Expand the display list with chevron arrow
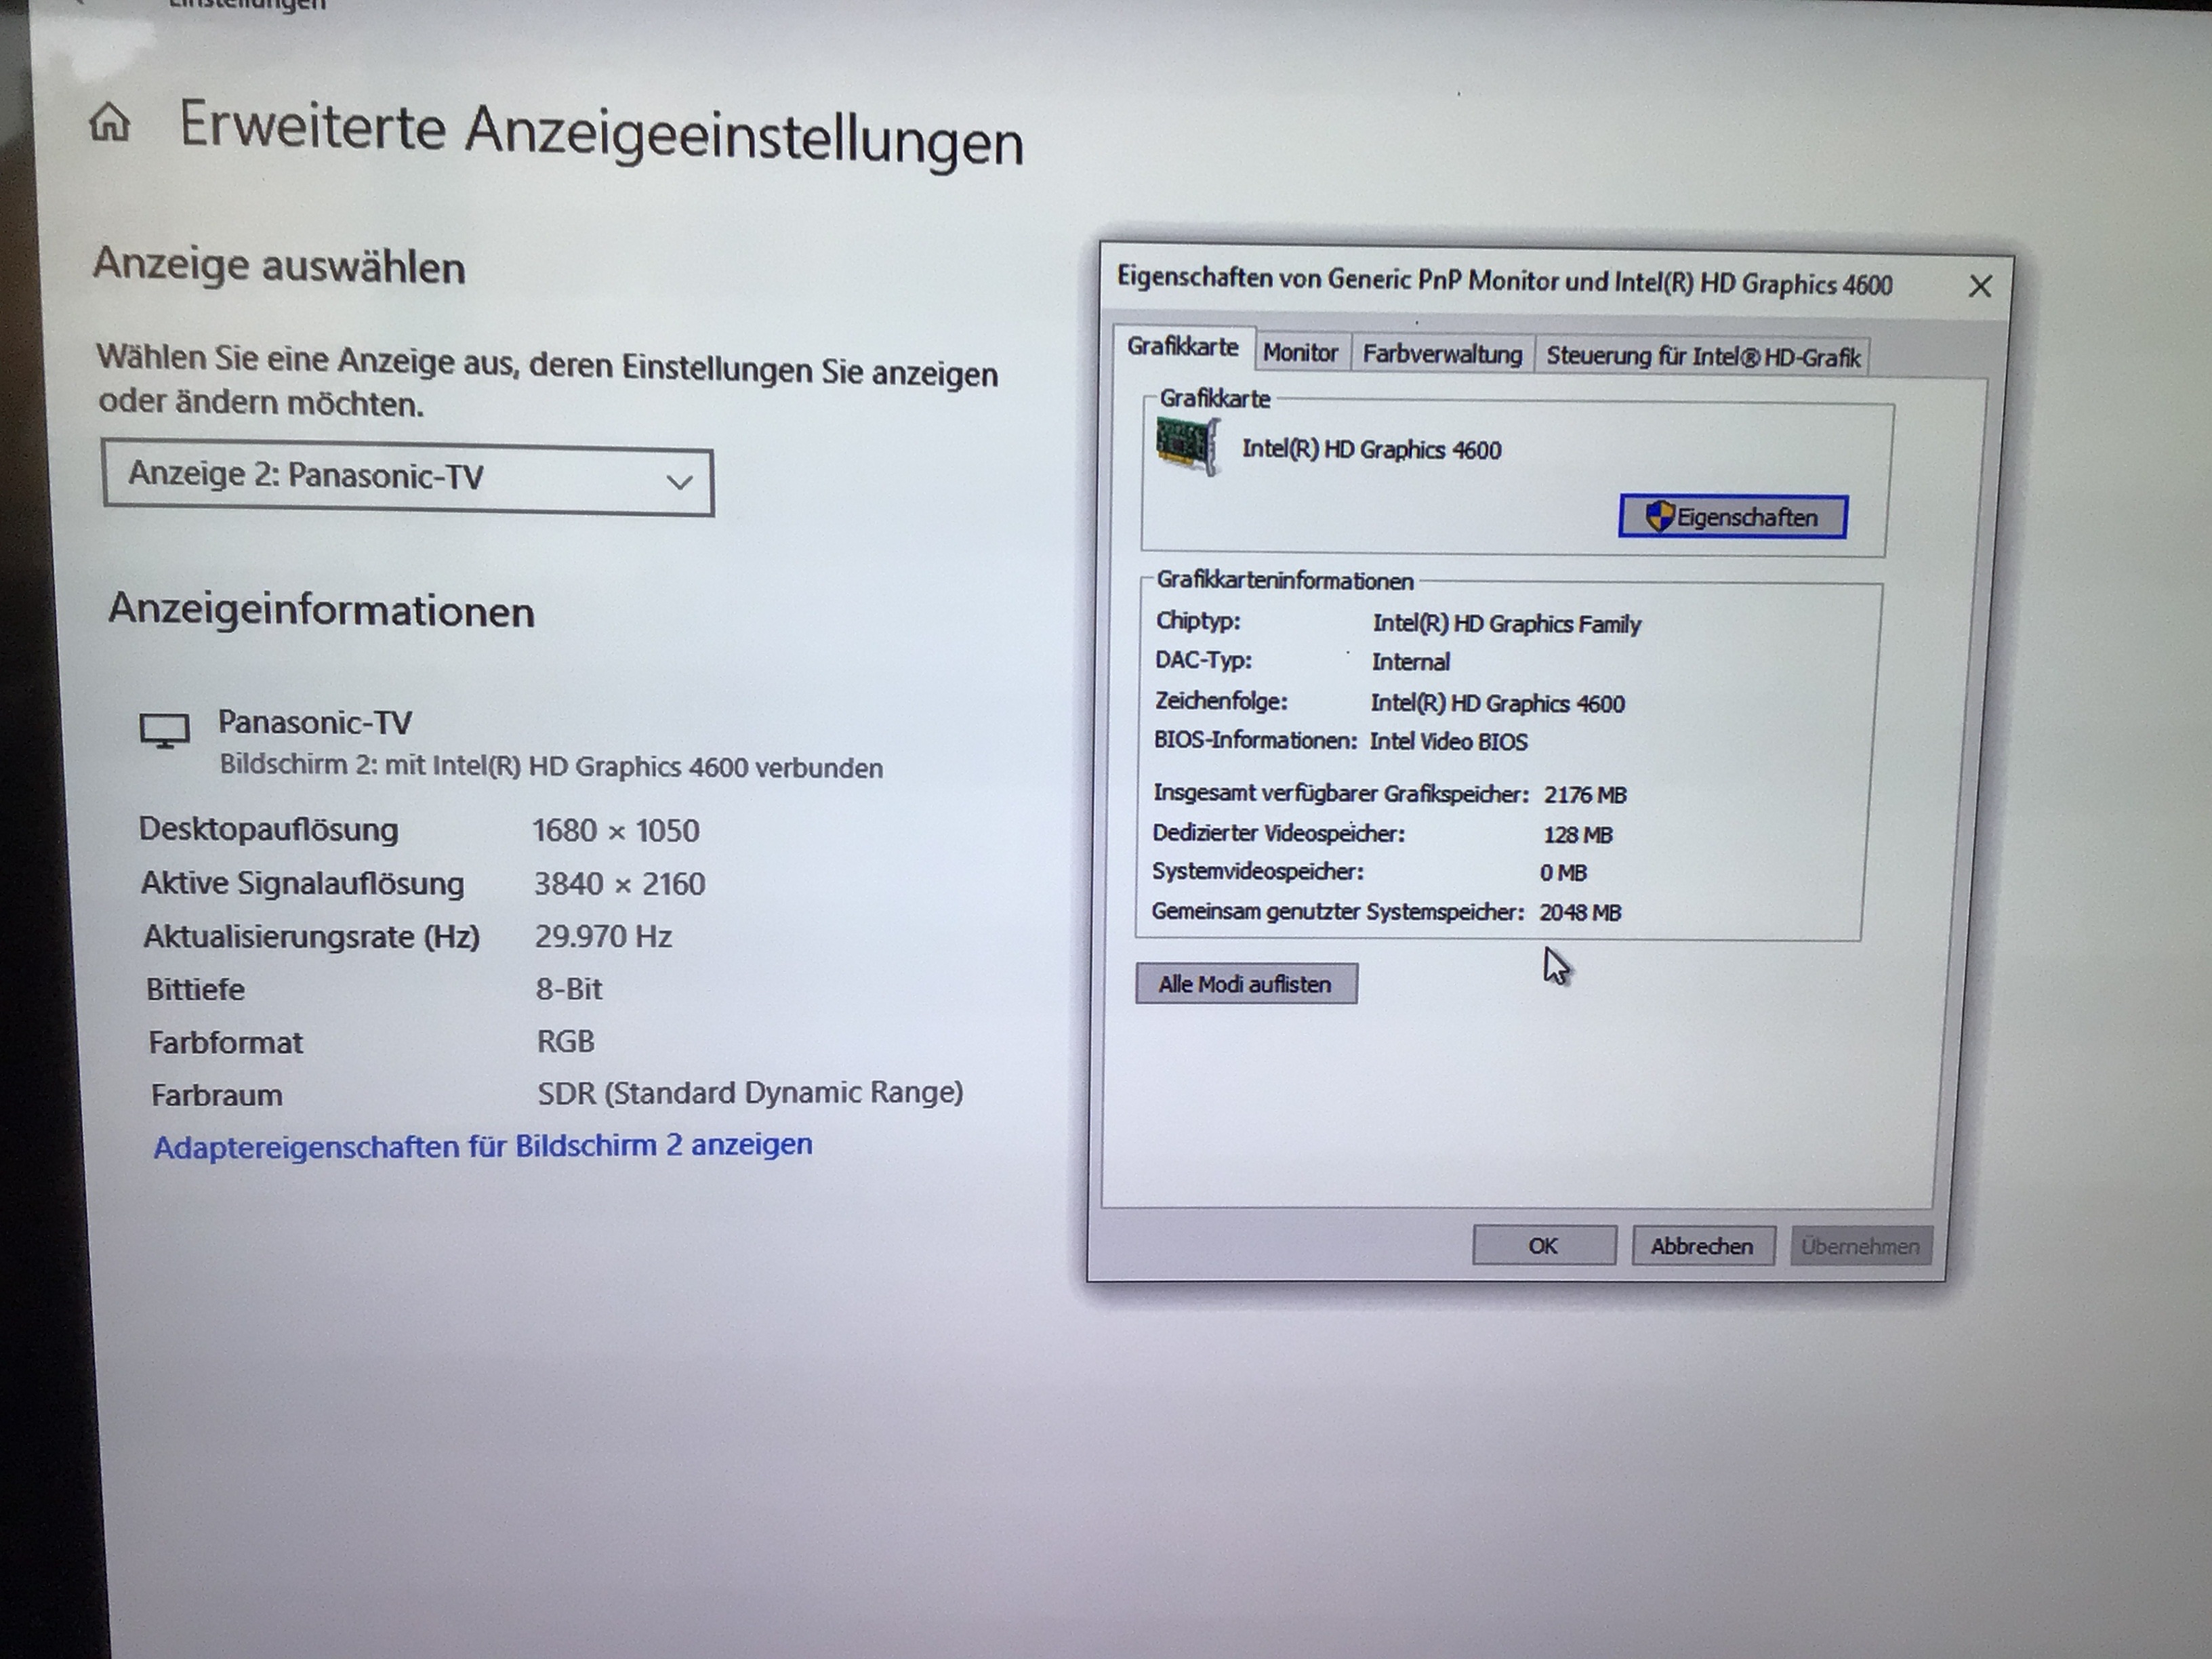The height and width of the screenshot is (1659, 2212). tap(679, 484)
